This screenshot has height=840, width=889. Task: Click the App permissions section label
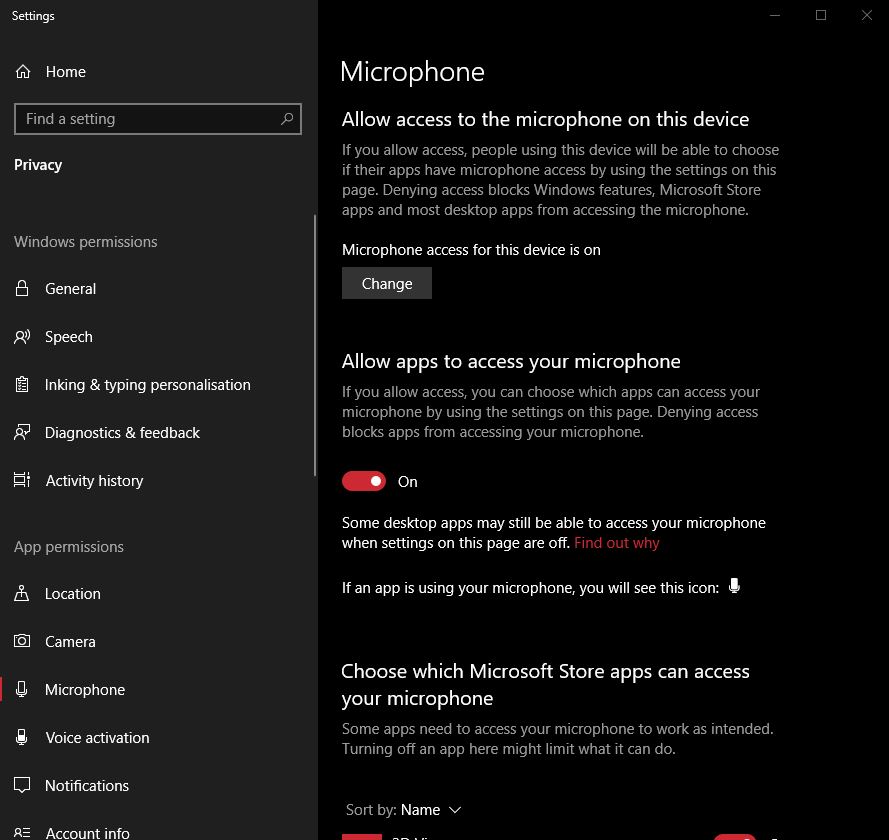[x=69, y=547]
